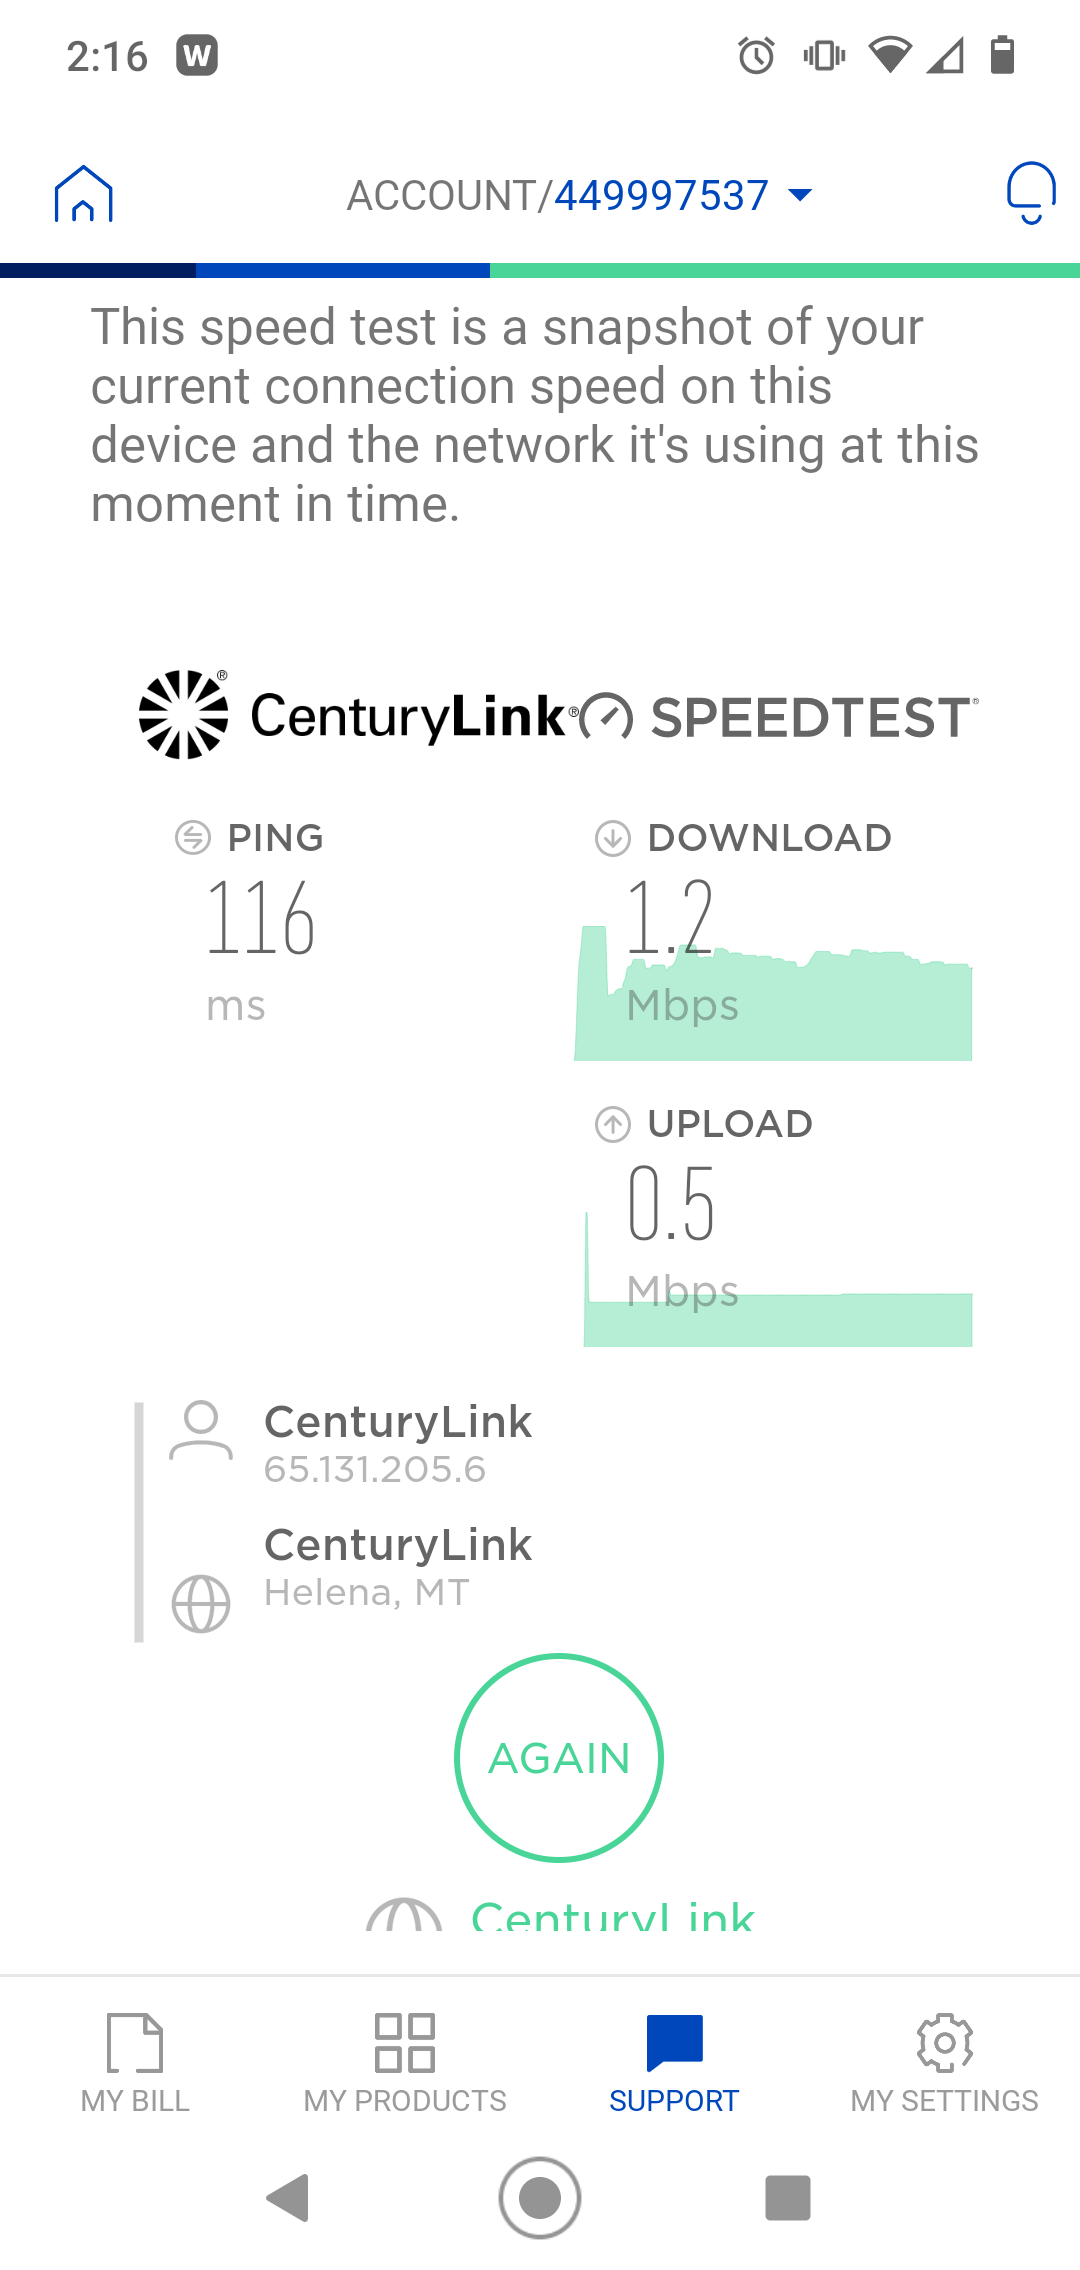Screen dimensions: 1080x2270
Task: Tap the user profile icon near IP address
Action: coord(201,1431)
